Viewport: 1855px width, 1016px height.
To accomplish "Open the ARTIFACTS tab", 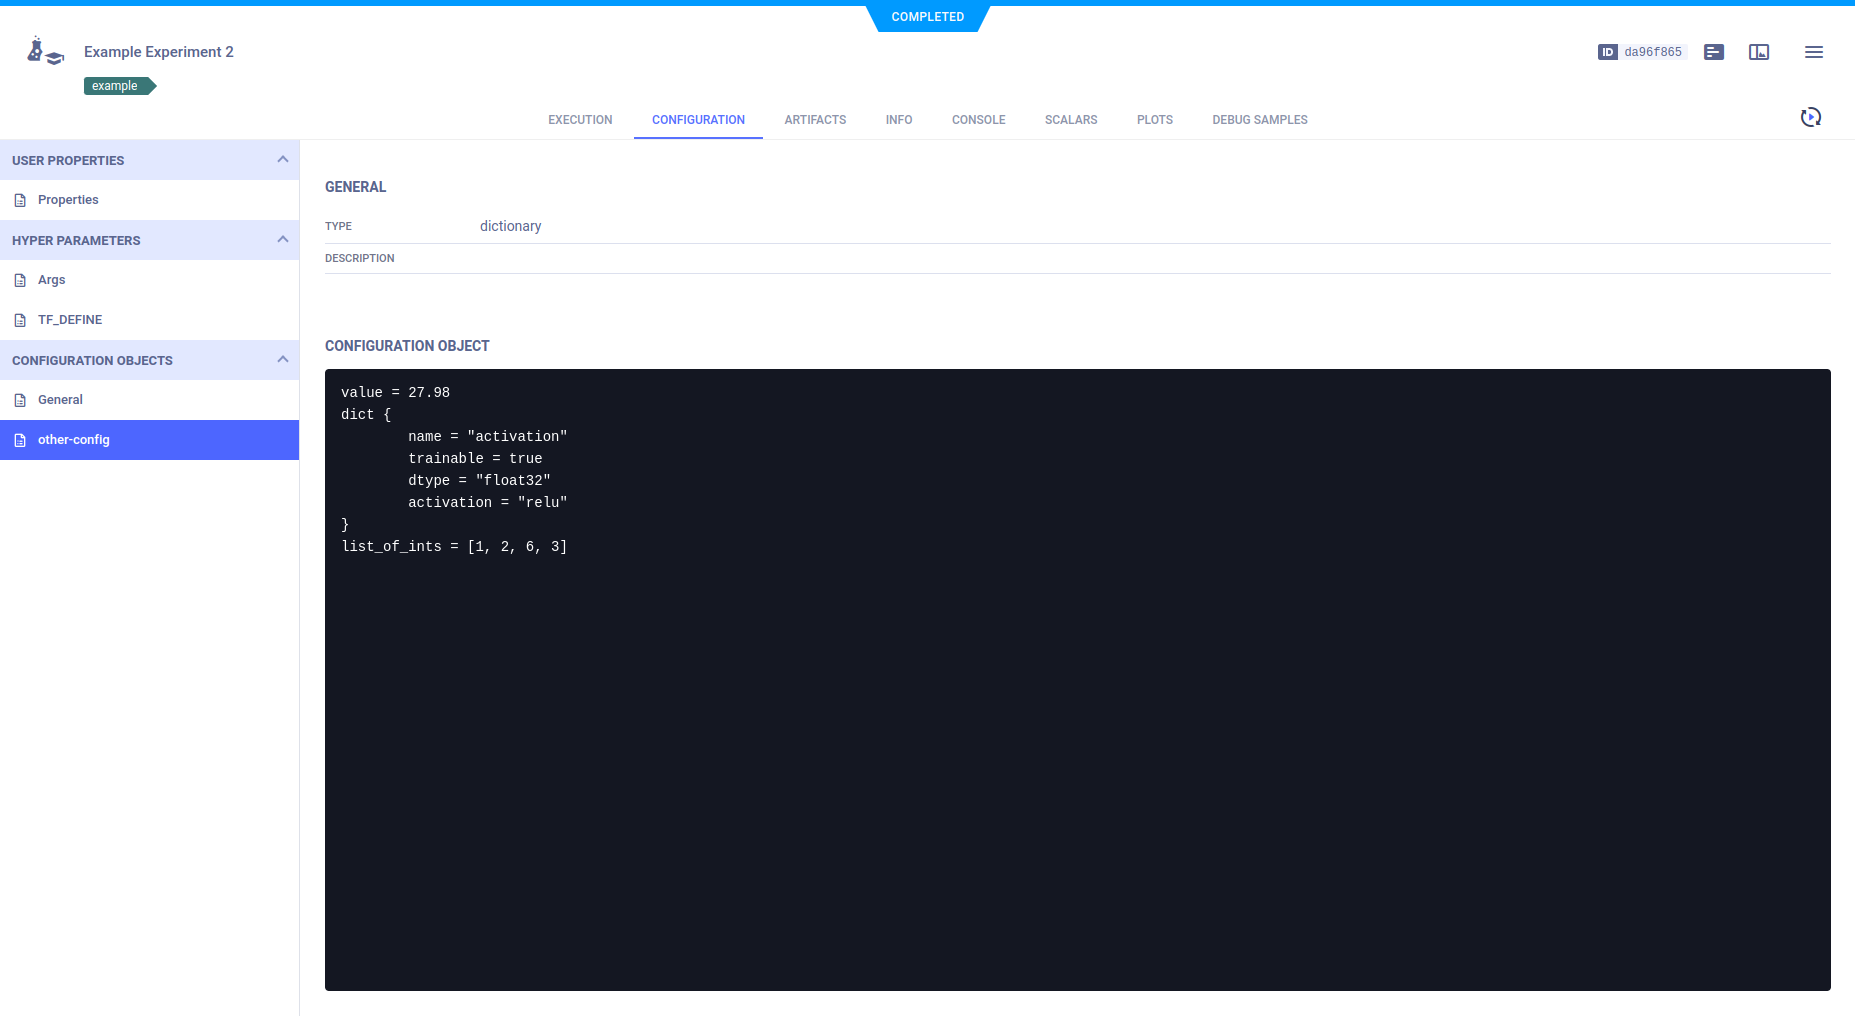I will click(815, 119).
